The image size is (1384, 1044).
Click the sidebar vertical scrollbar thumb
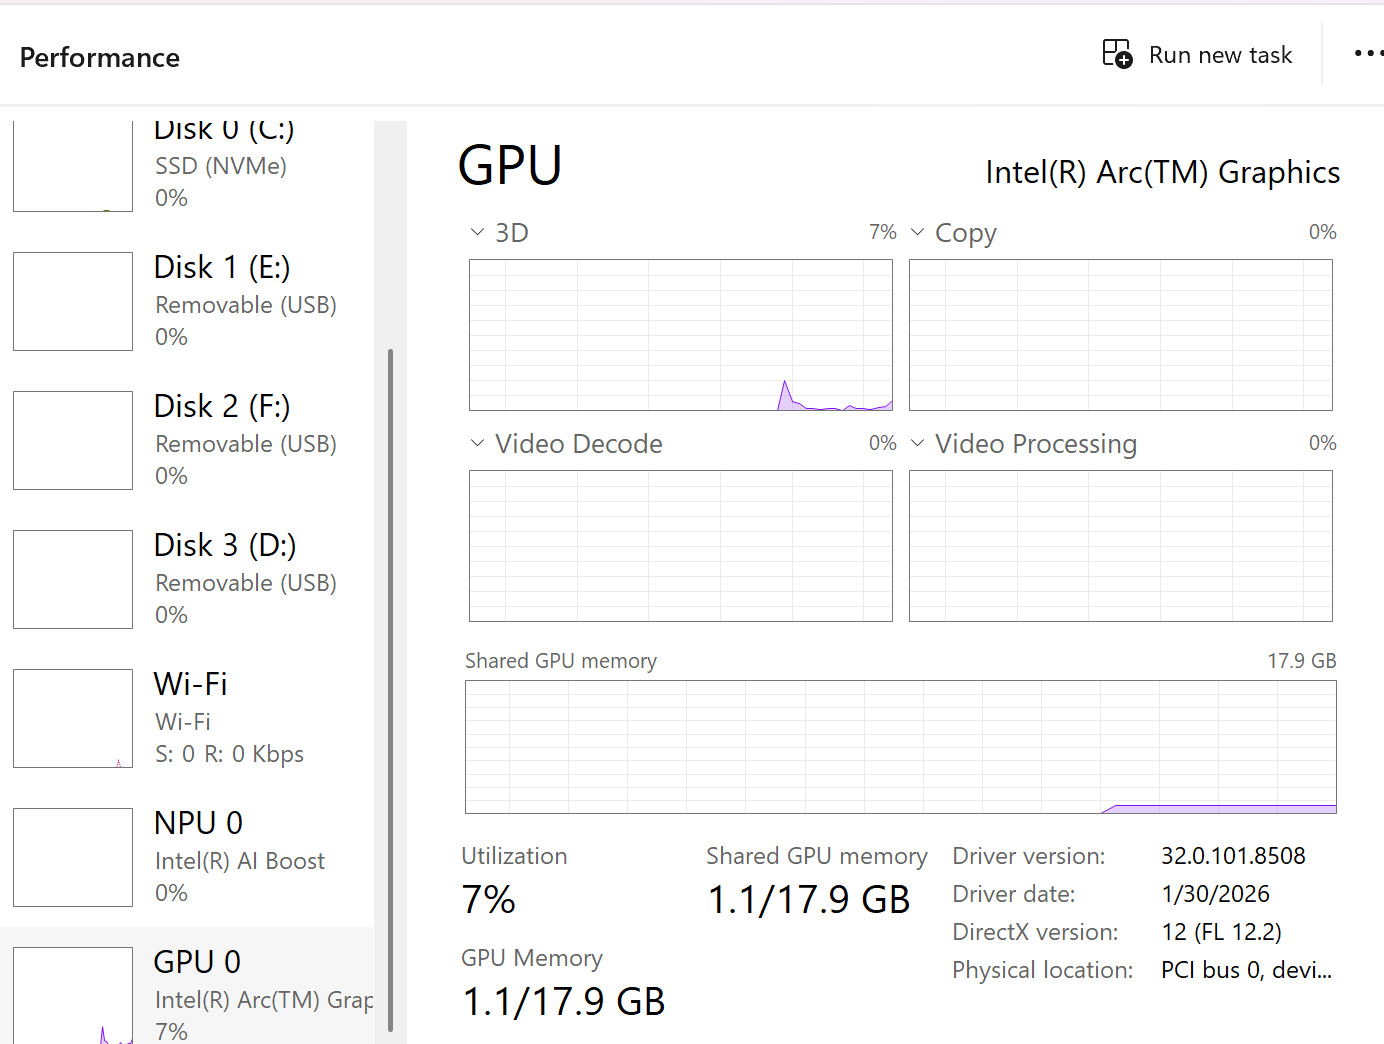390,690
